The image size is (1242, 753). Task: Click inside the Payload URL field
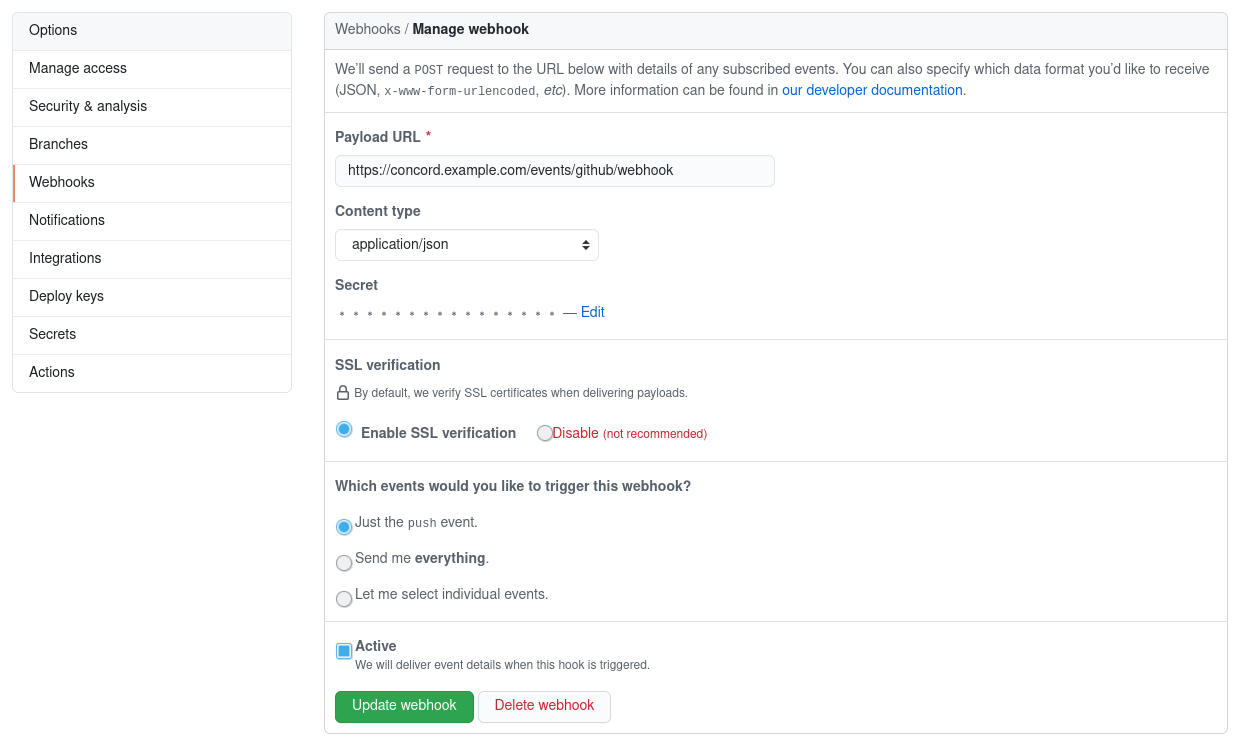tap(554, 170)
